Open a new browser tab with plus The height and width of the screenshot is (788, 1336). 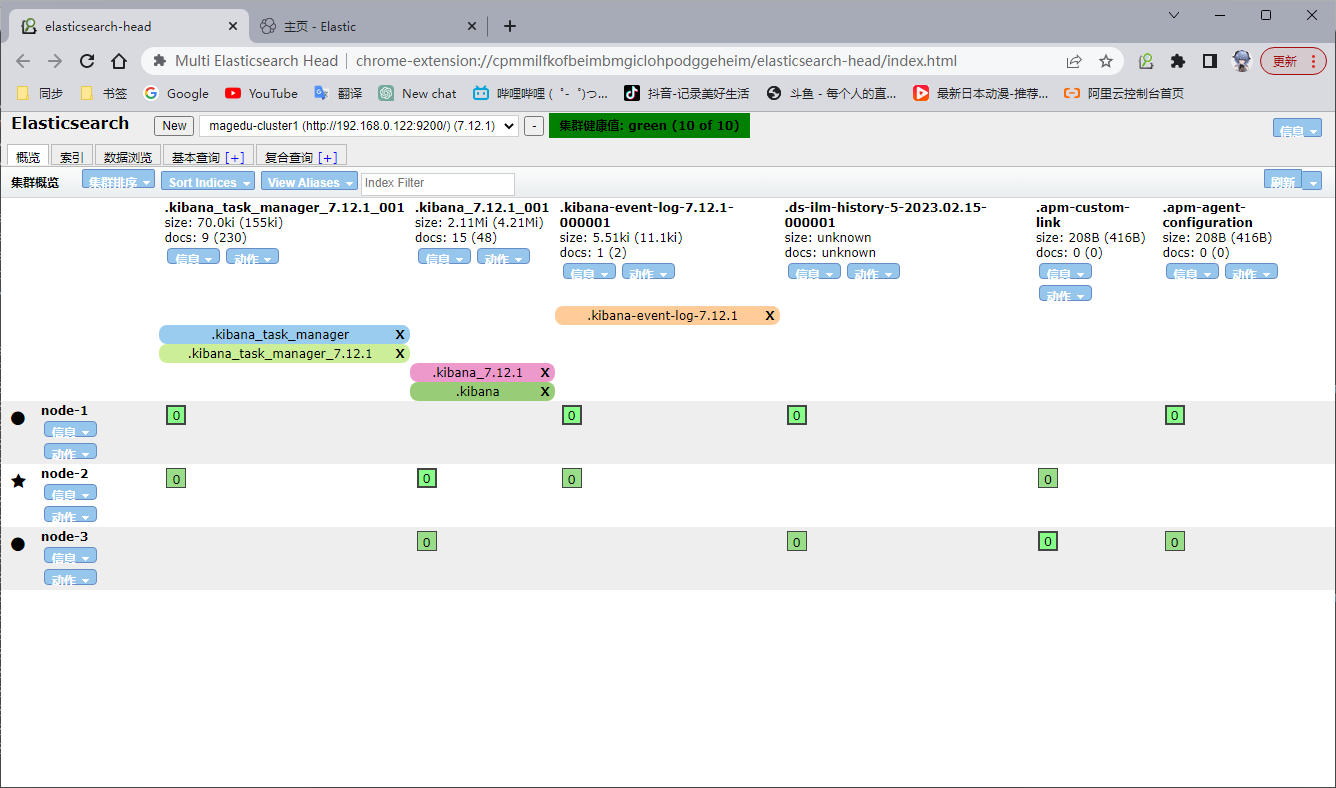(x=510, y=26)
